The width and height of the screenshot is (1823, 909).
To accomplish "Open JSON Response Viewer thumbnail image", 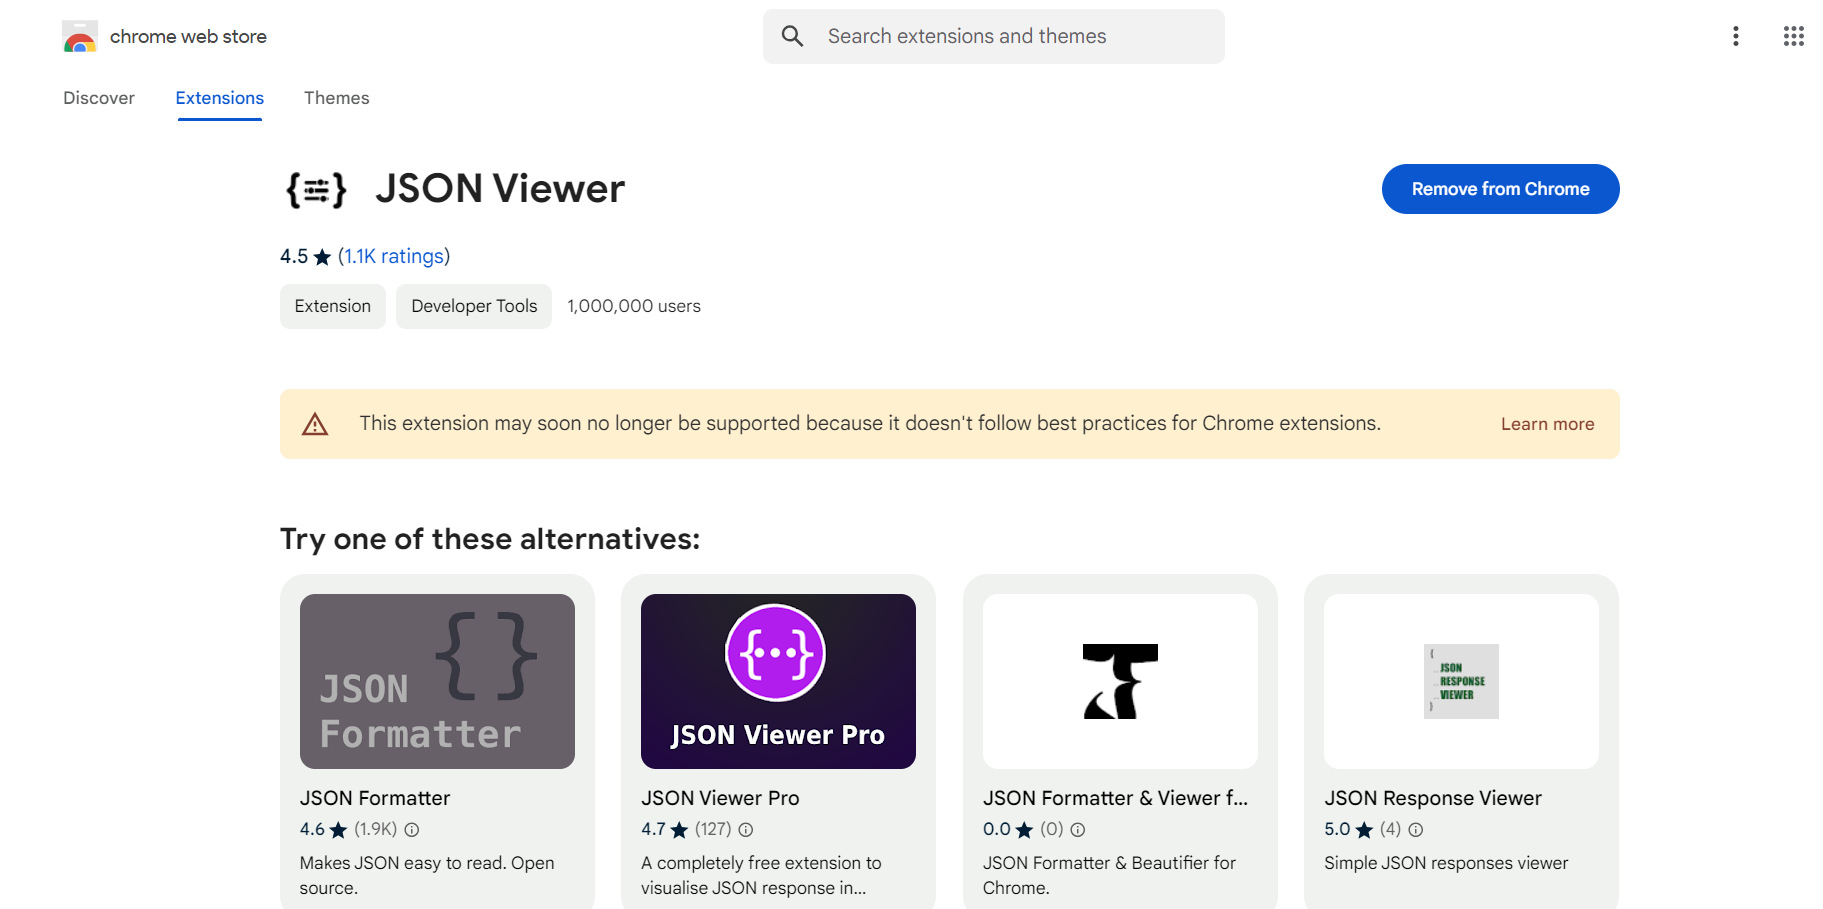I will click(1461, 681).
